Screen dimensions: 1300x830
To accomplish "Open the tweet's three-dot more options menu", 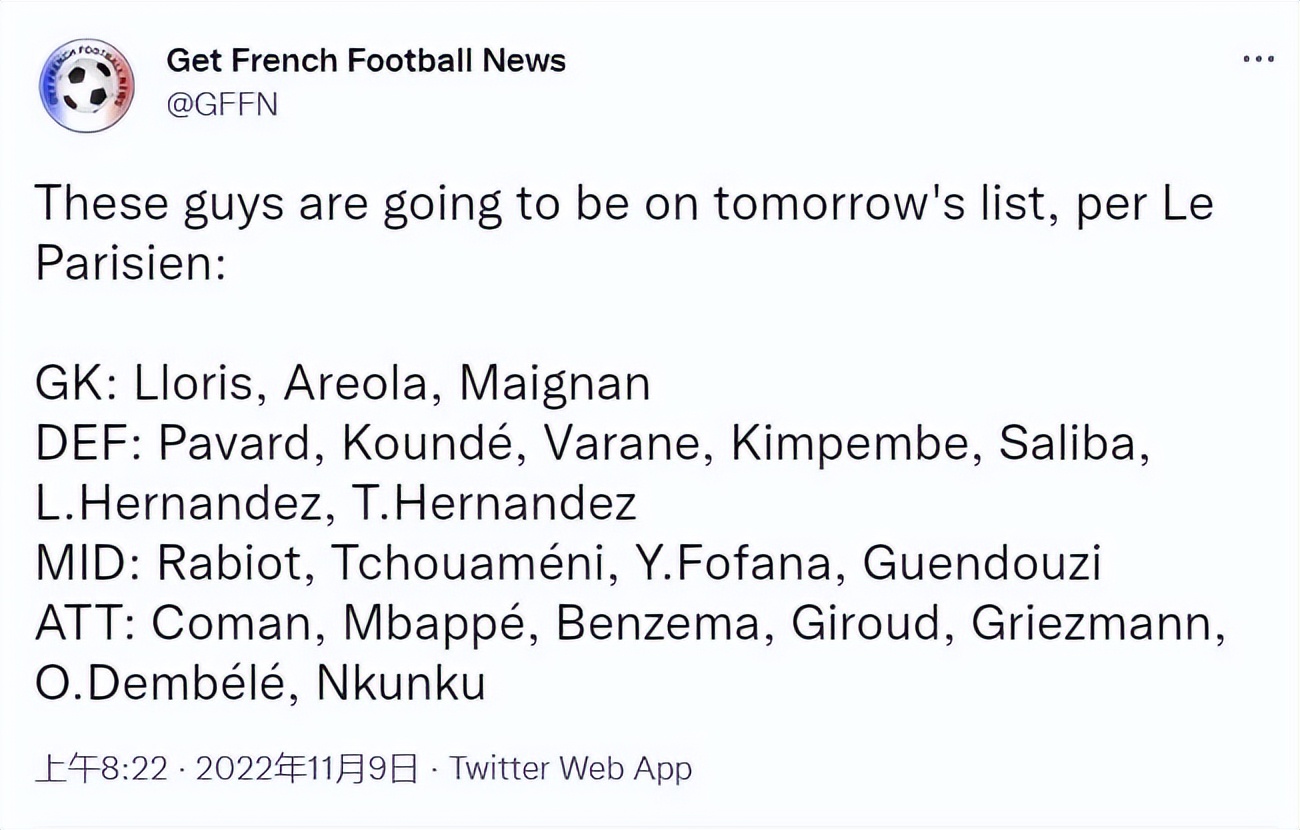I will point(1258,60).
